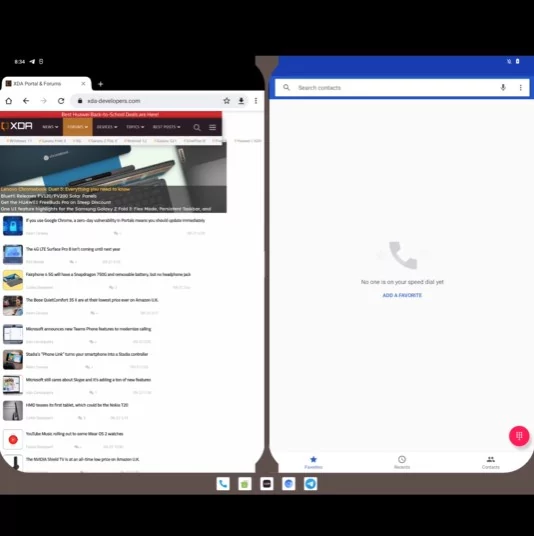Open the Microsoft Skype new features article
The height and width of the screenshot is (536, 534).
[x=88, y=380]
